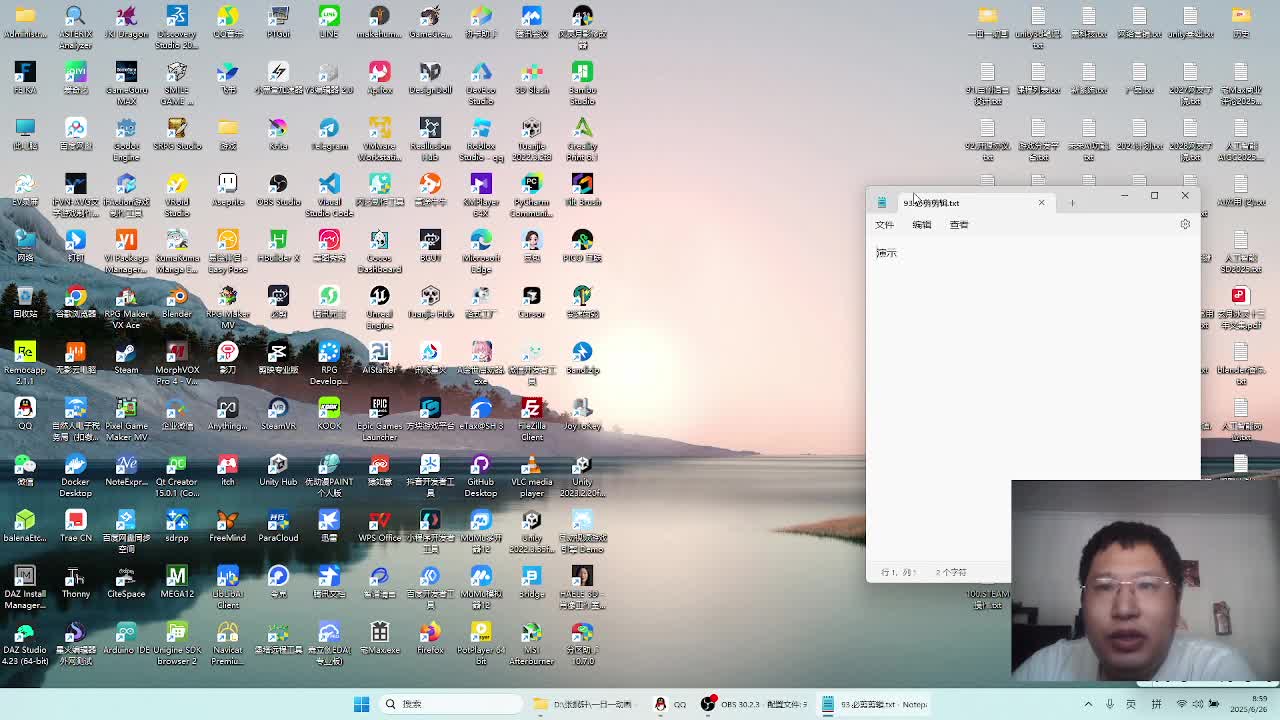This screenshot has height=720, width=1280.
Task: Open the Godot Engine desktop shortcut
Action: [126, 130]
